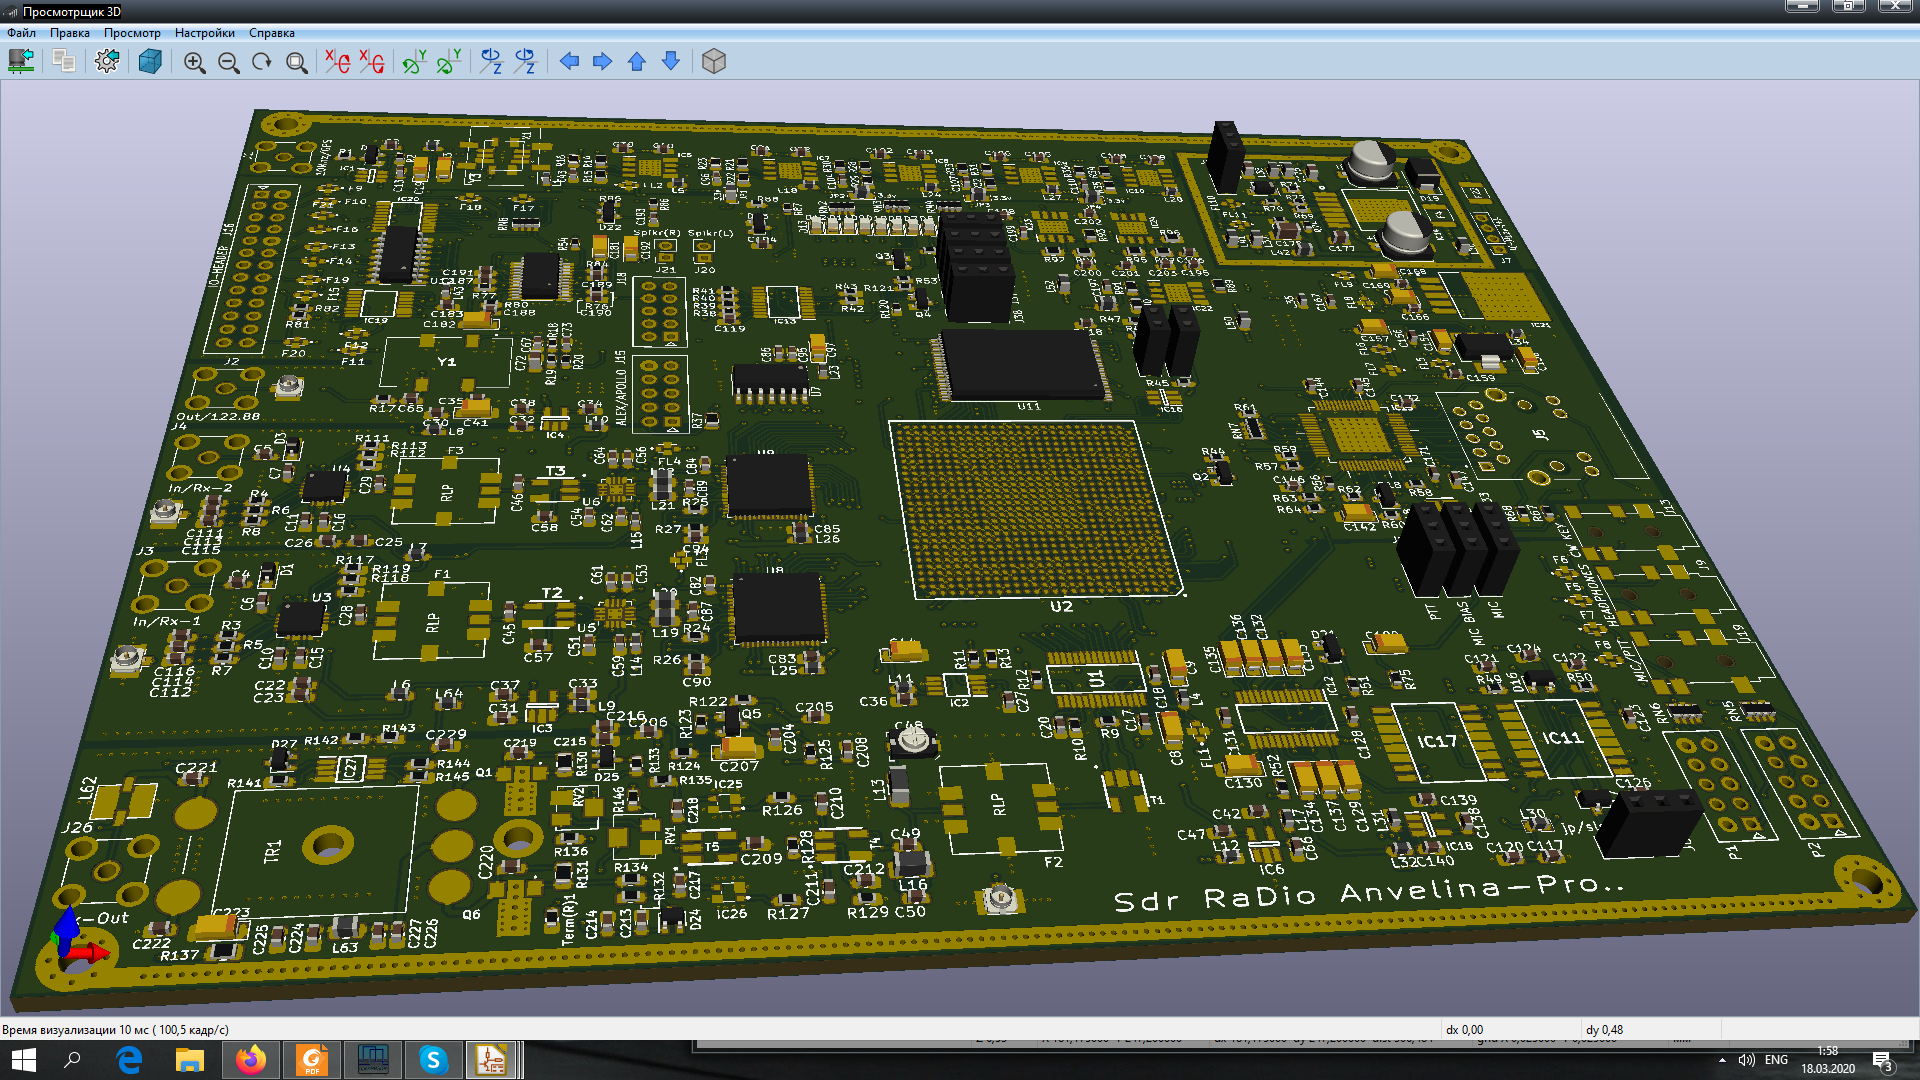Rotate X clockwise with first red icon

tap(338, 62)
